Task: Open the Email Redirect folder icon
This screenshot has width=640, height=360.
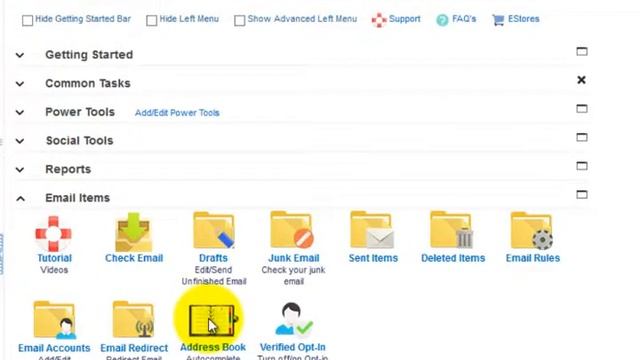Action: pyautogui.click(x=133, y=319)
